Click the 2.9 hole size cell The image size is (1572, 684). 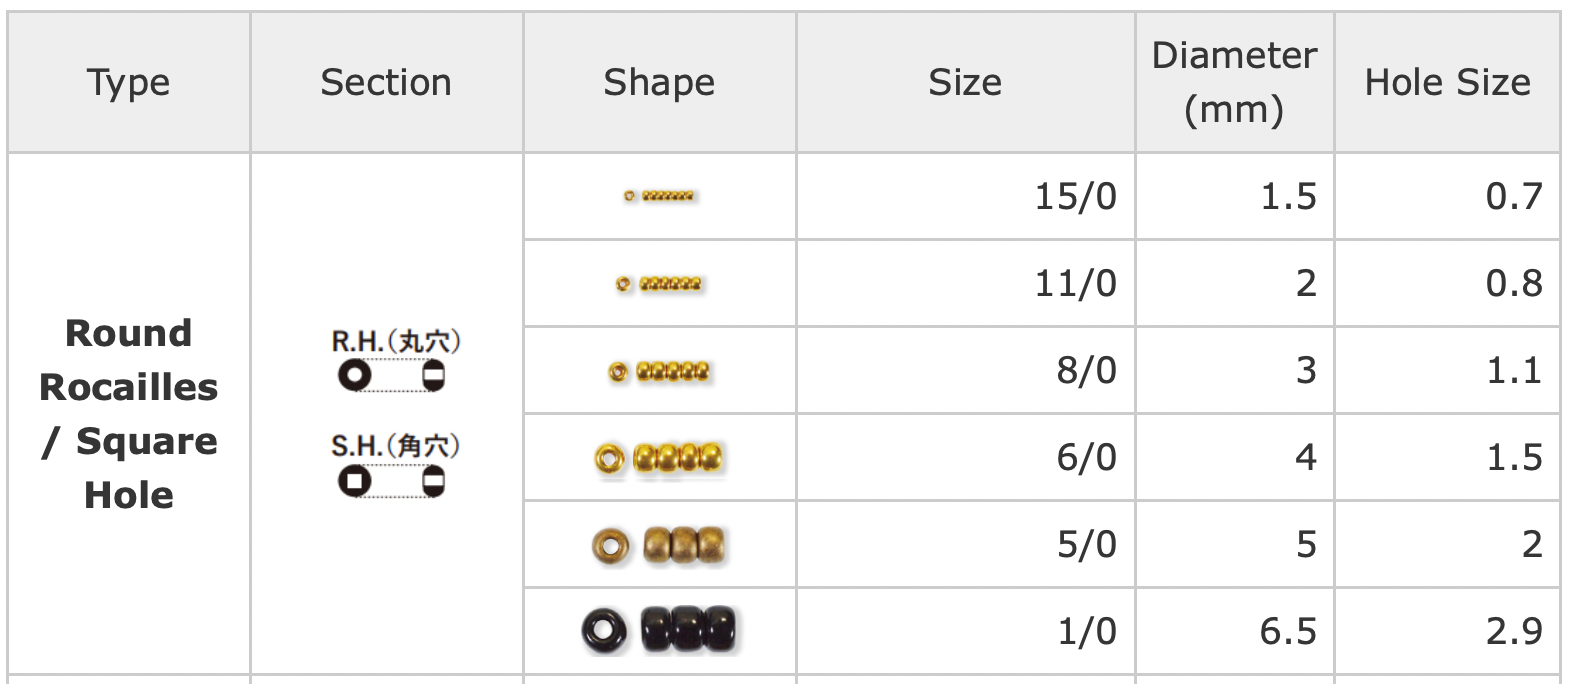point(1514,631)
